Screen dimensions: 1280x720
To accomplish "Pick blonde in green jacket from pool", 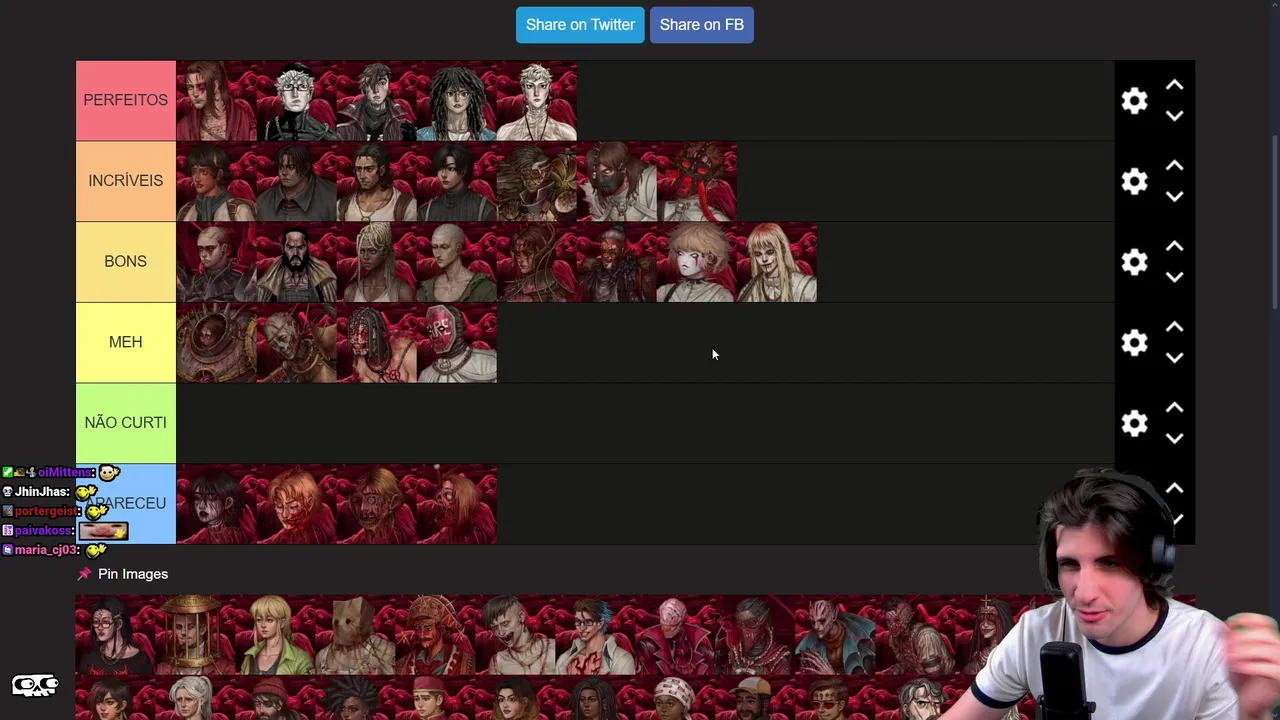I will pos(275,635).
